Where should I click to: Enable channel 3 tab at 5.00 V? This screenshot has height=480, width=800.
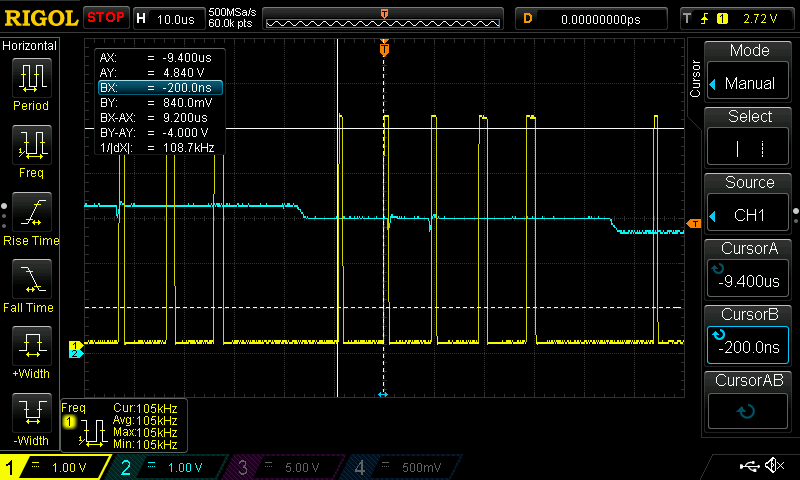tap(286, 467)
